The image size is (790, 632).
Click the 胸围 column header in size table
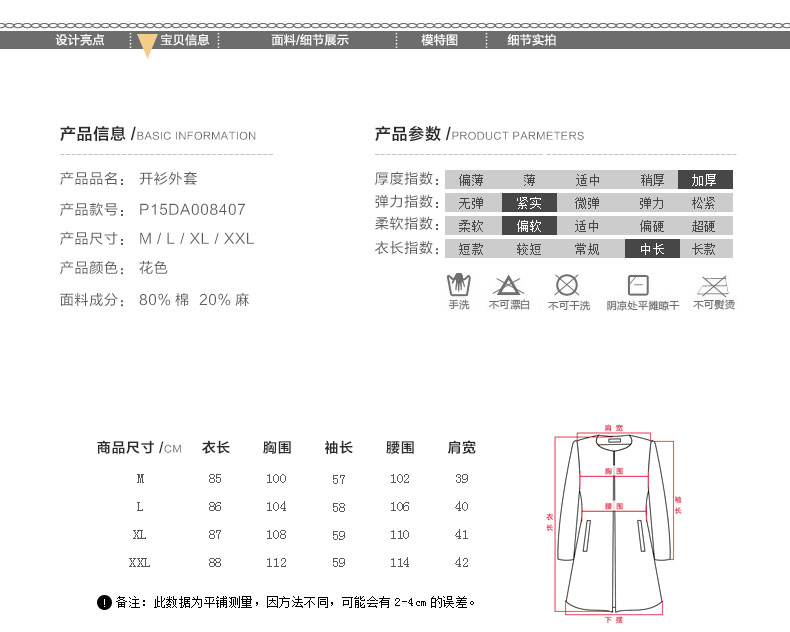(x=277, y=448)
